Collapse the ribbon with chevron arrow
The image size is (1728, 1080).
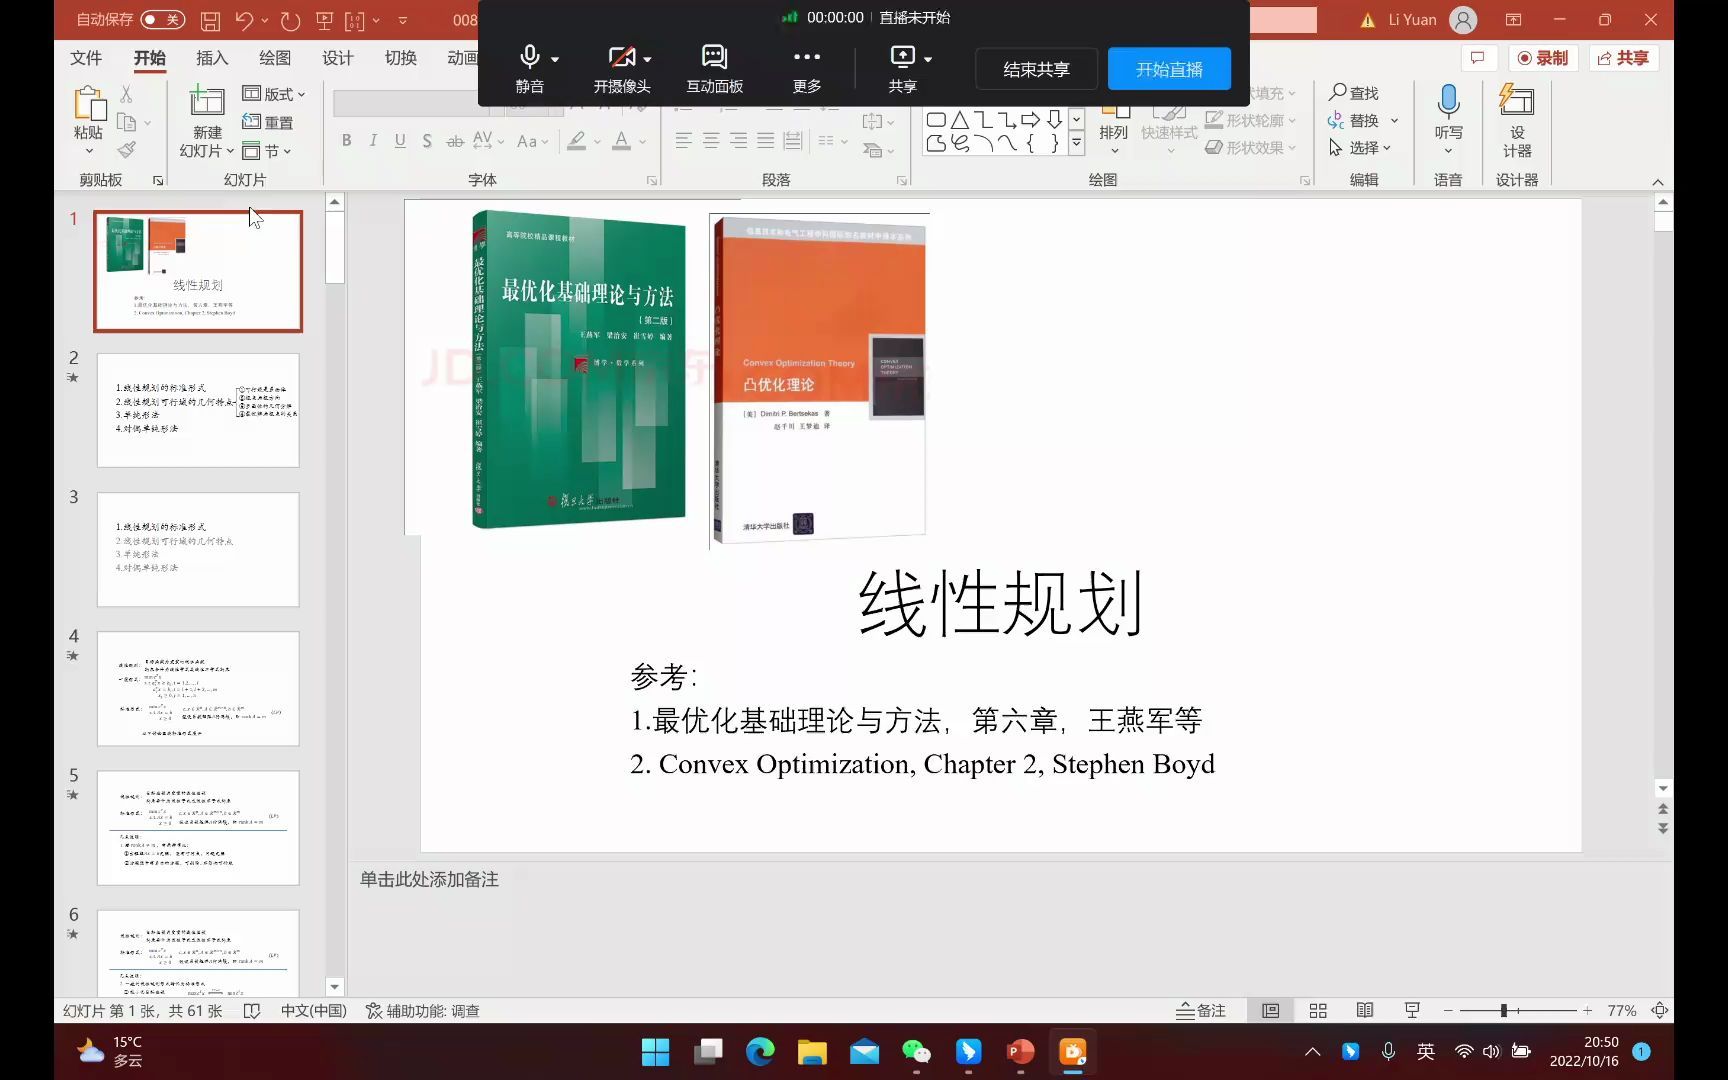pyautogui.click(x=1658, y=181)
